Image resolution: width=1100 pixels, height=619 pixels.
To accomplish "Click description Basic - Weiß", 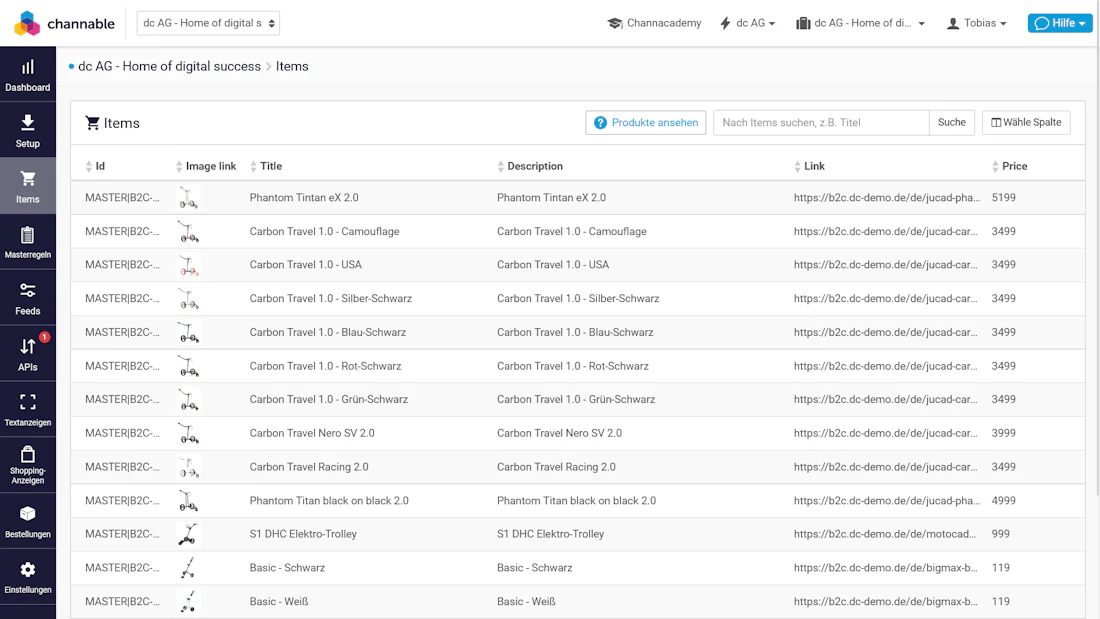I will [526, 601].
